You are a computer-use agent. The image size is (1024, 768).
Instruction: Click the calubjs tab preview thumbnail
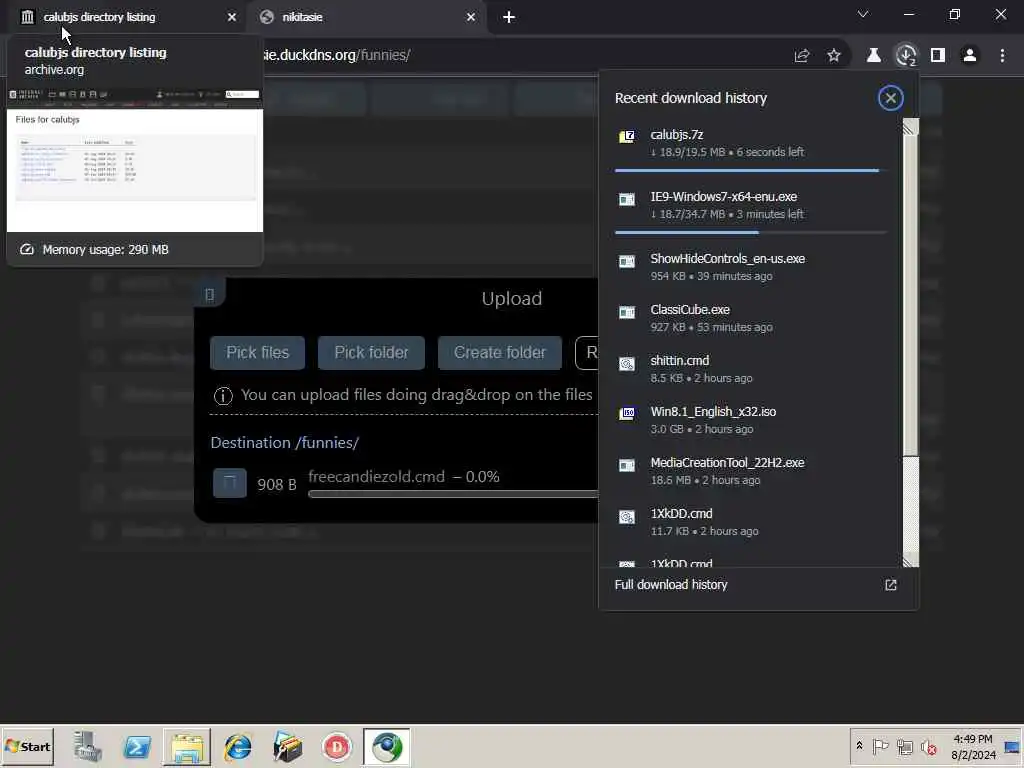tap(135, 160)
